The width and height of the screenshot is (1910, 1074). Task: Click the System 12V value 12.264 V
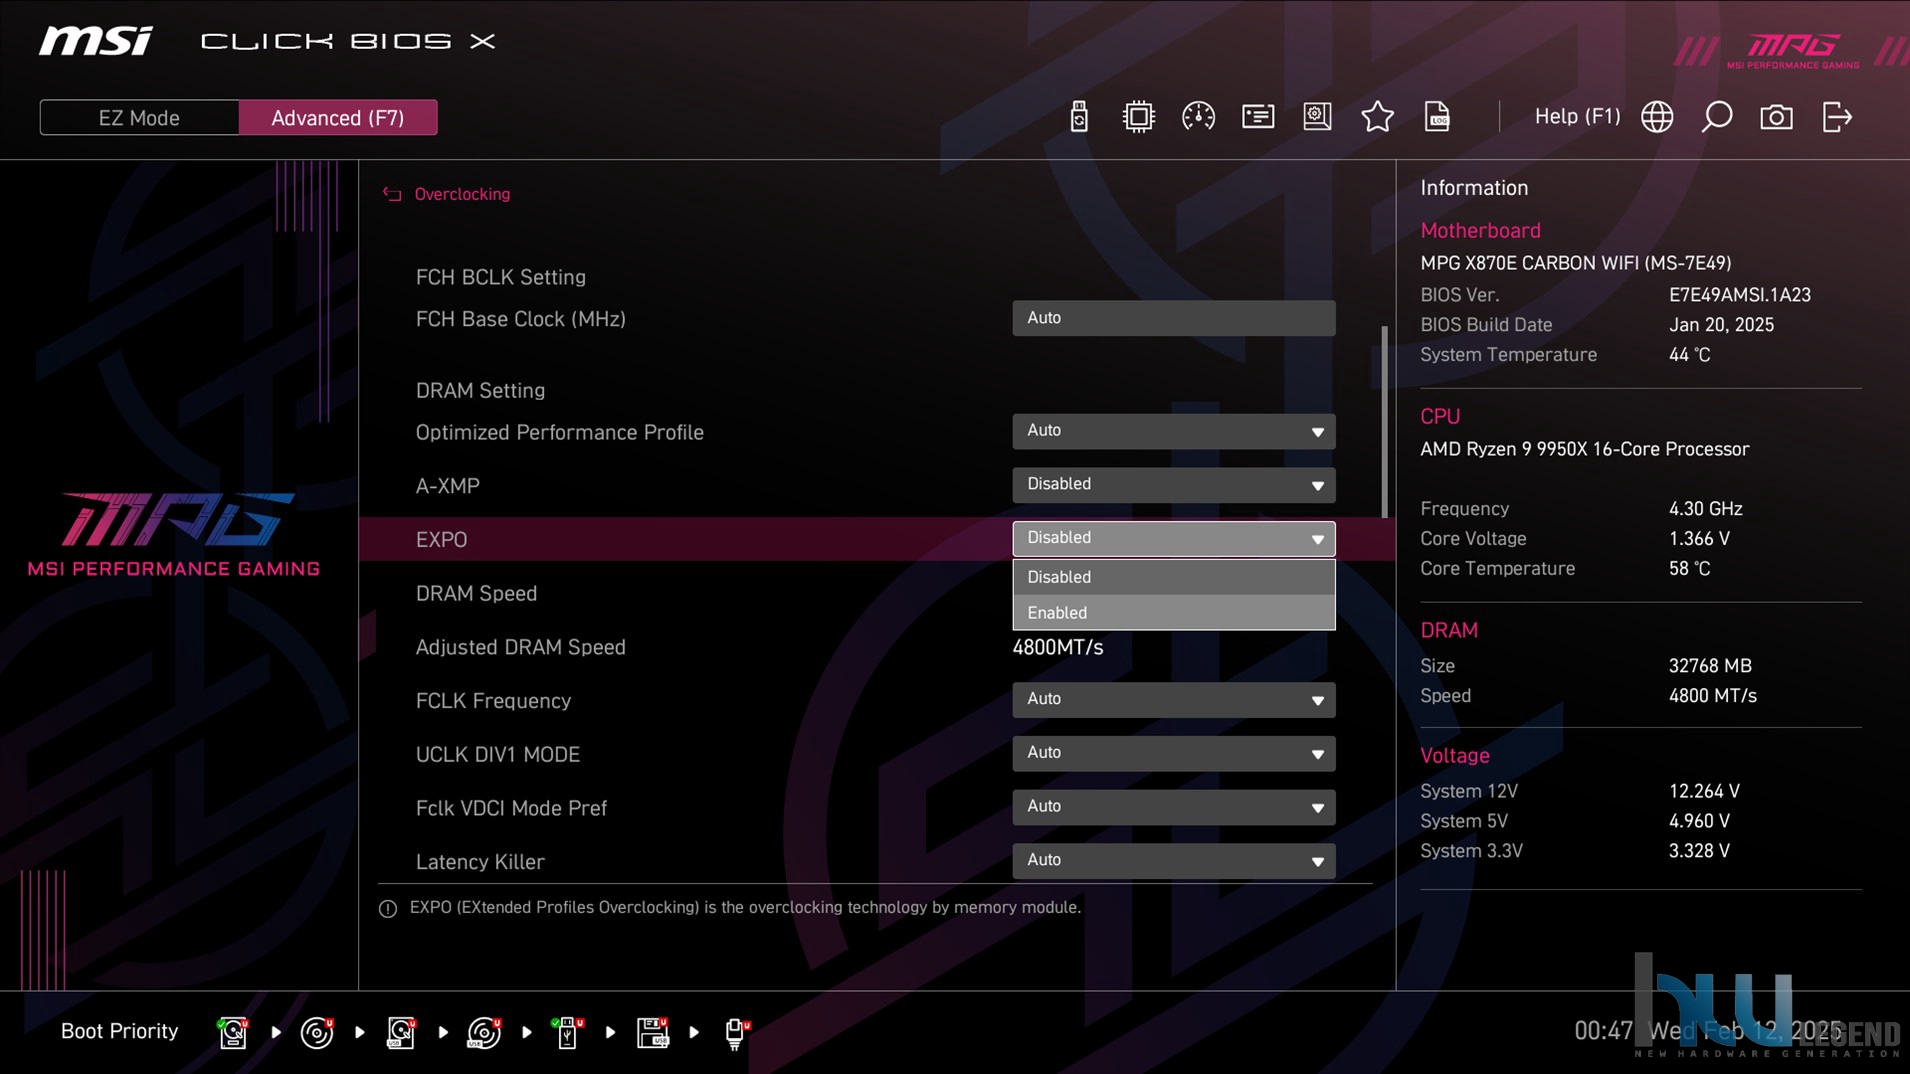coord(1704,792)
